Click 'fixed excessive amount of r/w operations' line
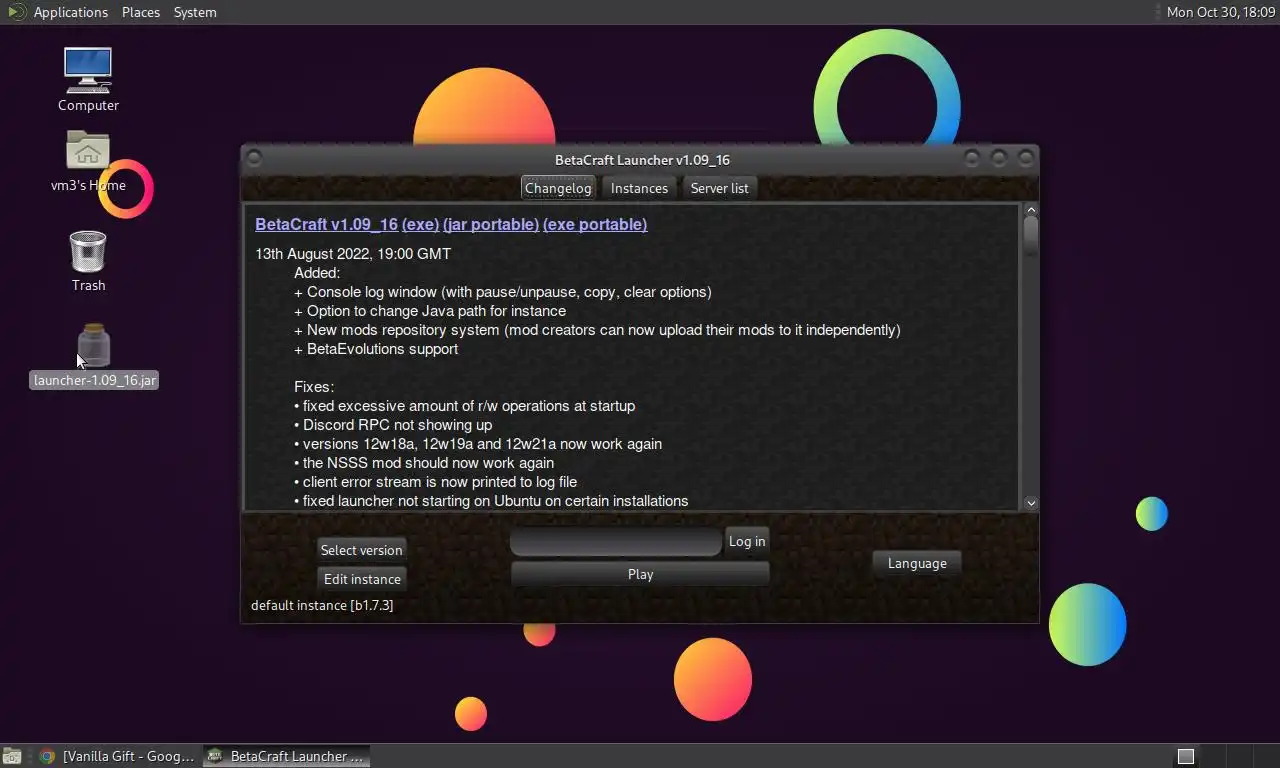Screen dimensions: 1280x768 coord(465,406)
